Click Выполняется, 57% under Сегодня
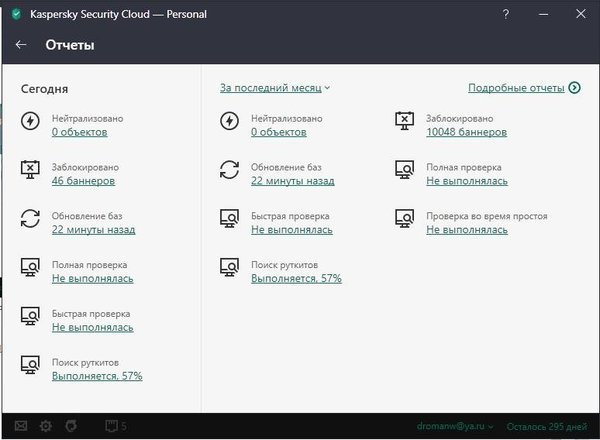 click(x=97, y=376)
